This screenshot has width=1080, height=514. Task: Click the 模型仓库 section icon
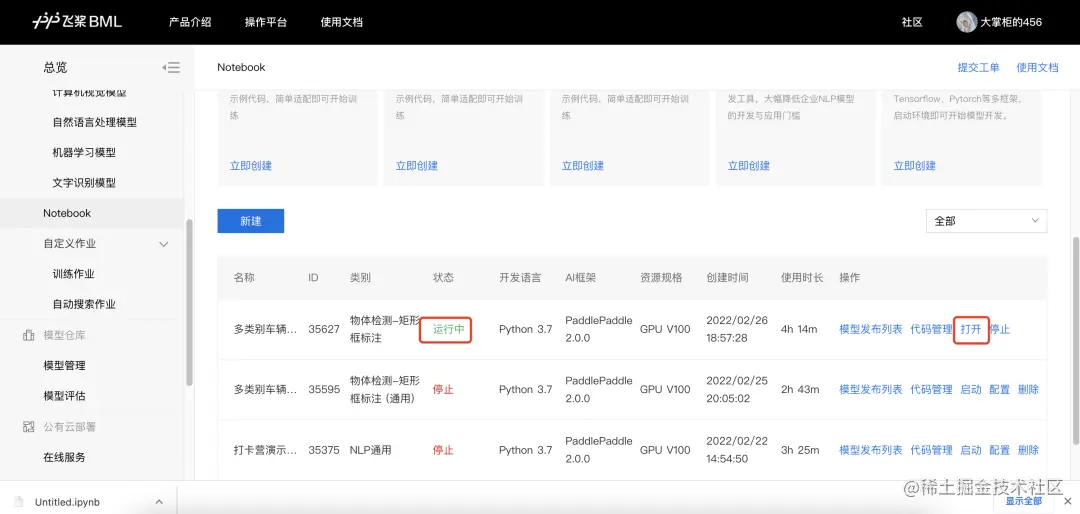coord(28,336)
